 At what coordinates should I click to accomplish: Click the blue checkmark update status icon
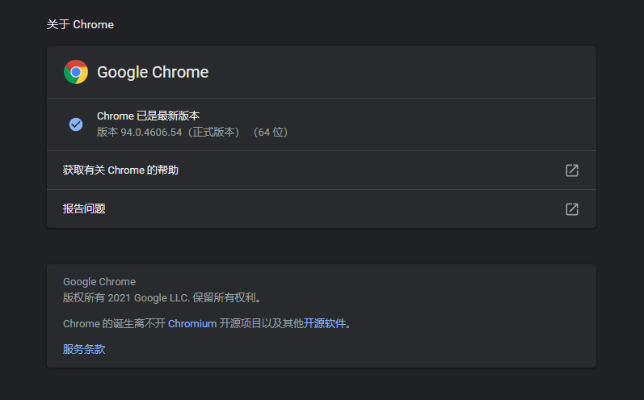pos(76,124)
